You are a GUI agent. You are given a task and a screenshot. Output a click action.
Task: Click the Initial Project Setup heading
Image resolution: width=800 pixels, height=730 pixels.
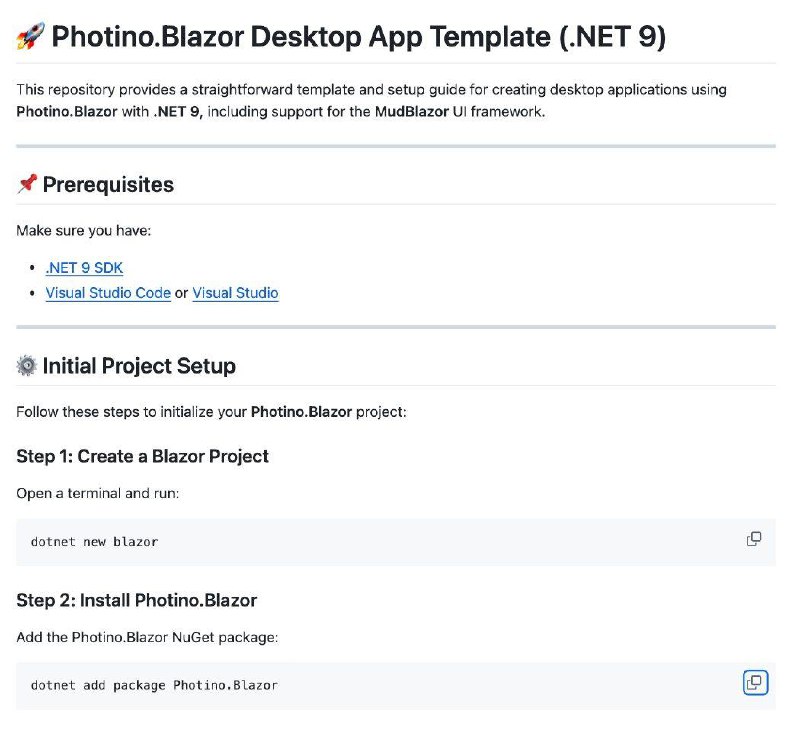click(x=139, y=366)
